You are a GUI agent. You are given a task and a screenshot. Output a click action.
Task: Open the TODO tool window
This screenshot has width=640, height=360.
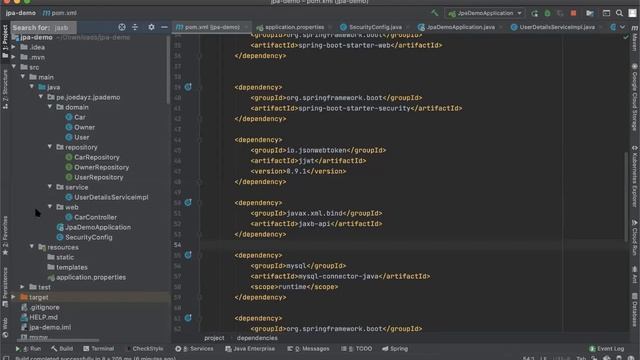357,349
